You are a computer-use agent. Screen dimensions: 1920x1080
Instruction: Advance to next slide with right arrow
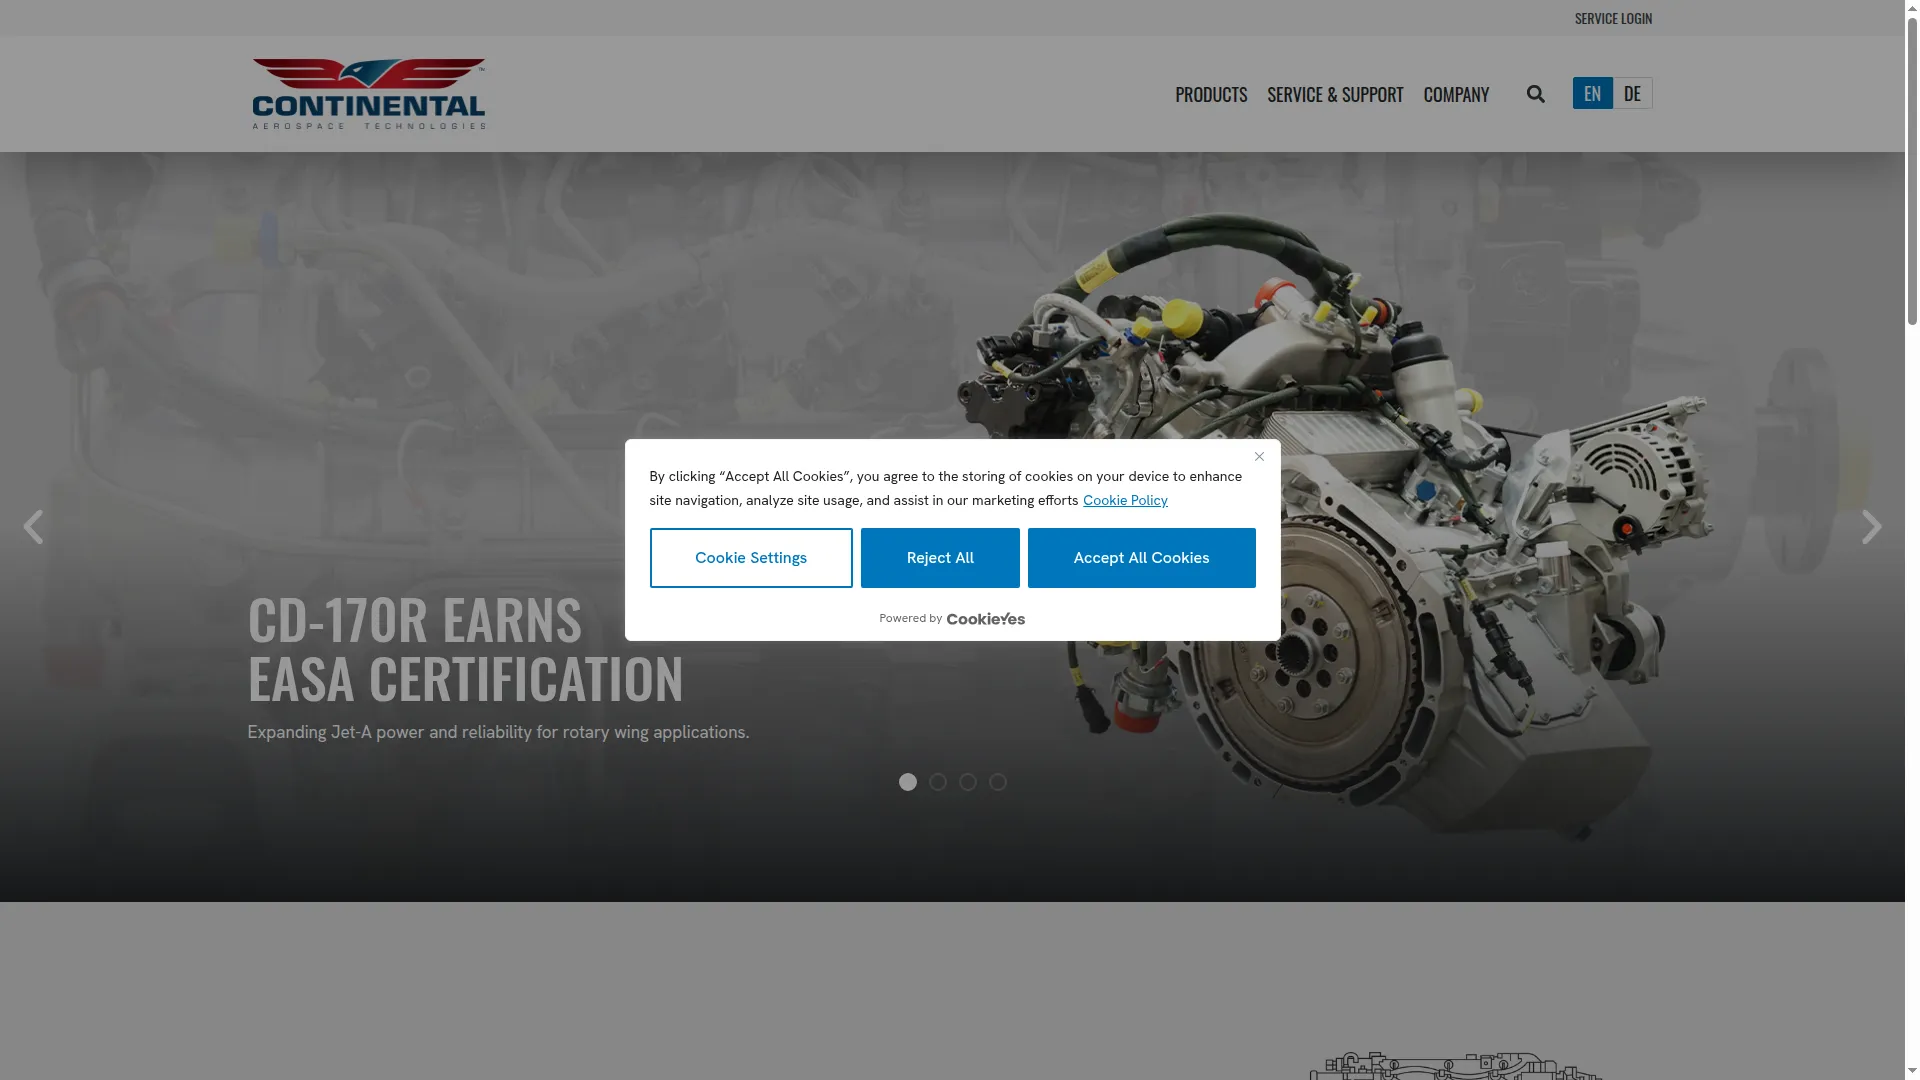pyautogui.click(x=1871, y=527)
